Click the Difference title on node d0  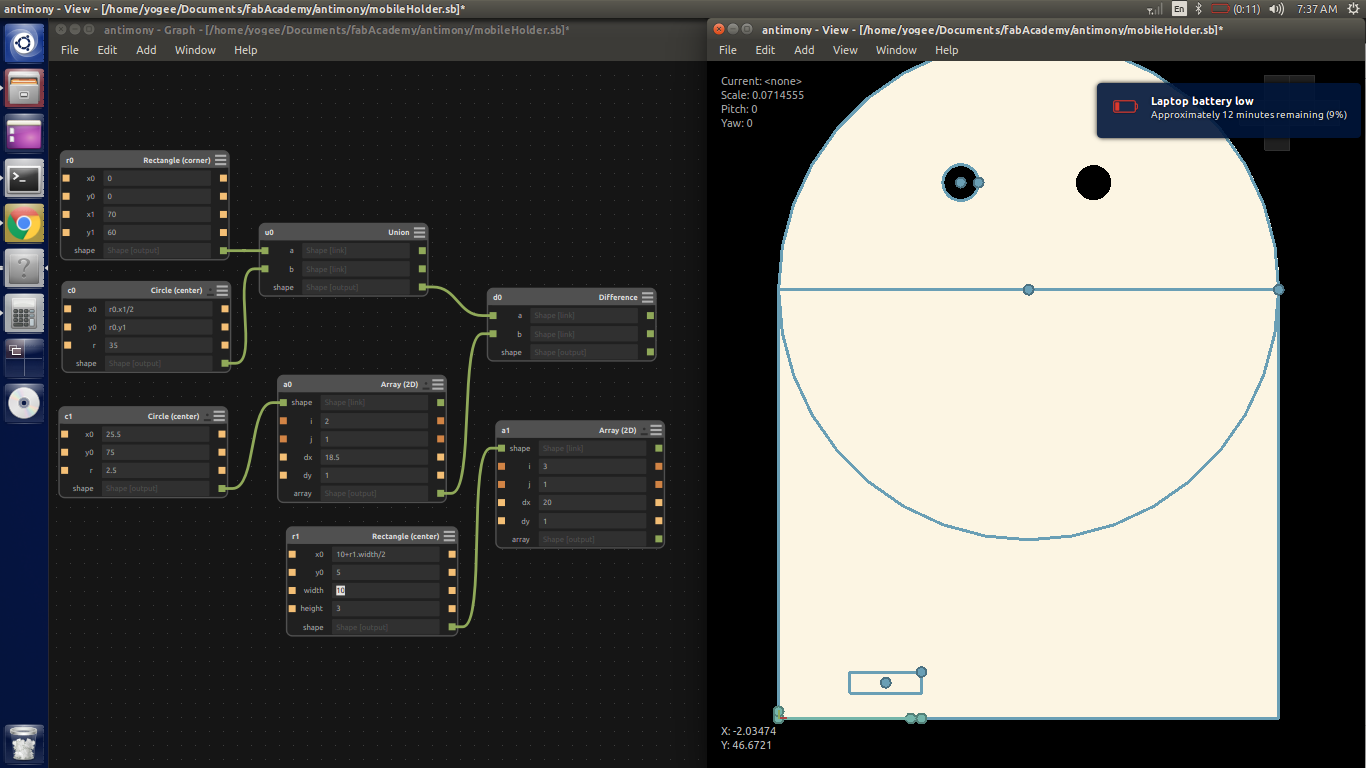click(x=618, y=297)
